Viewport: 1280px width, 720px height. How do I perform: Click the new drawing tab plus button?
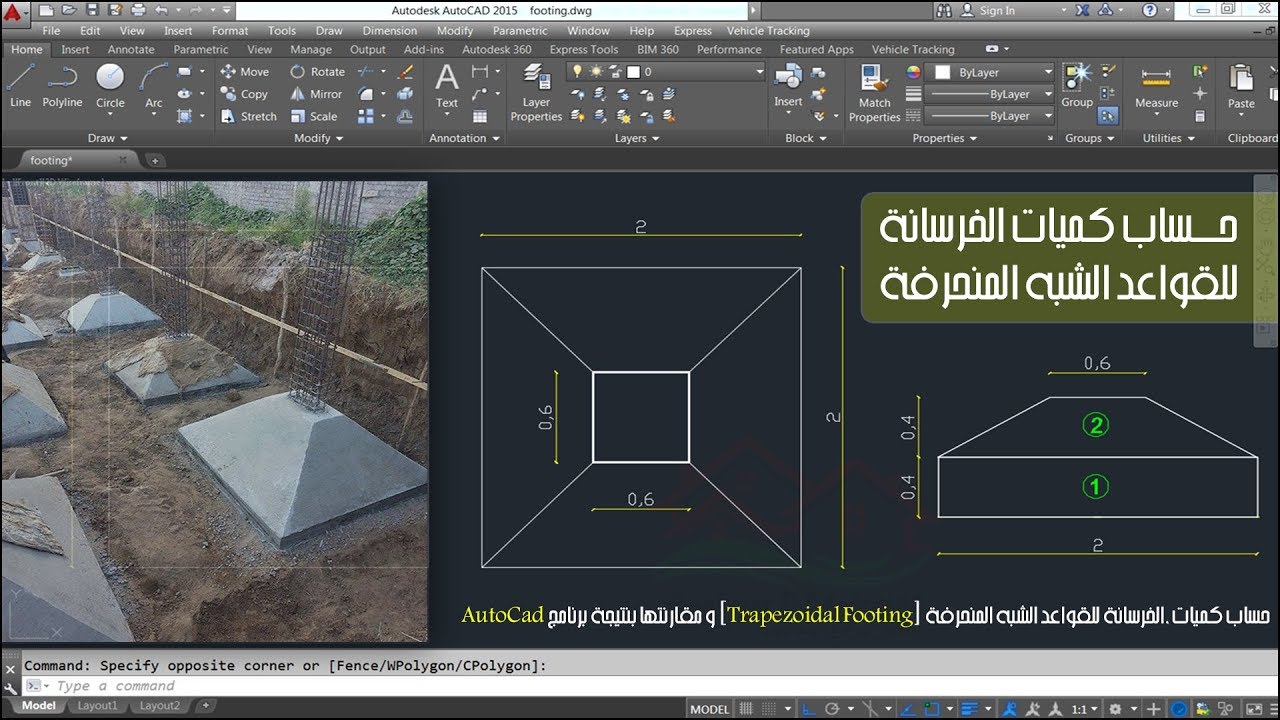coord(155,160)
